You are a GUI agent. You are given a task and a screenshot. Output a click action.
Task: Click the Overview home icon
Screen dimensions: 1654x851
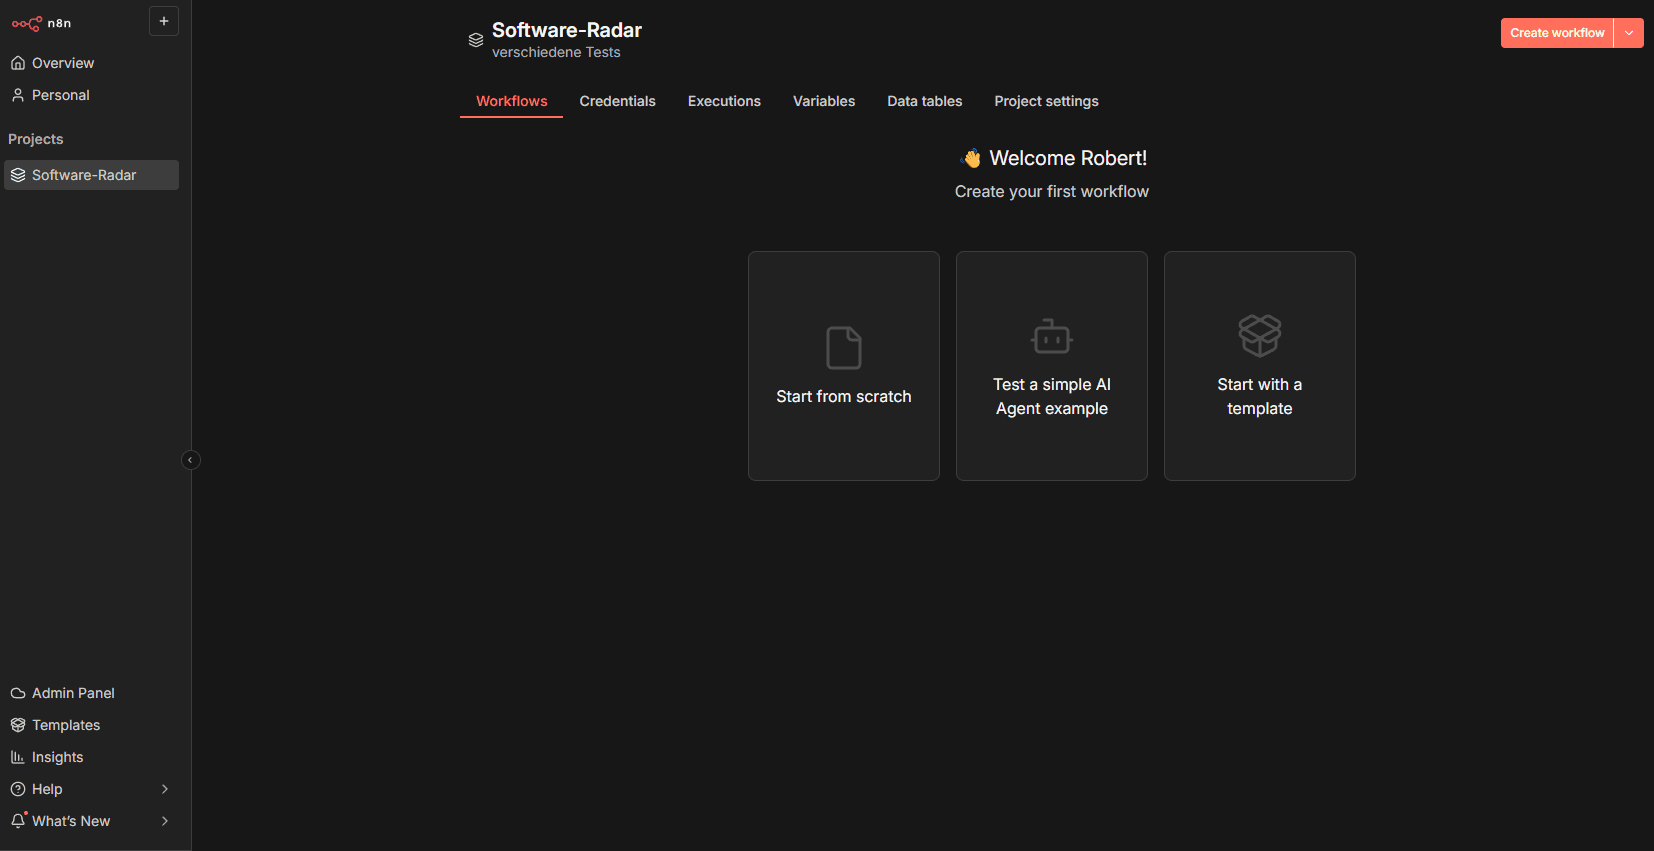point(18,63)
